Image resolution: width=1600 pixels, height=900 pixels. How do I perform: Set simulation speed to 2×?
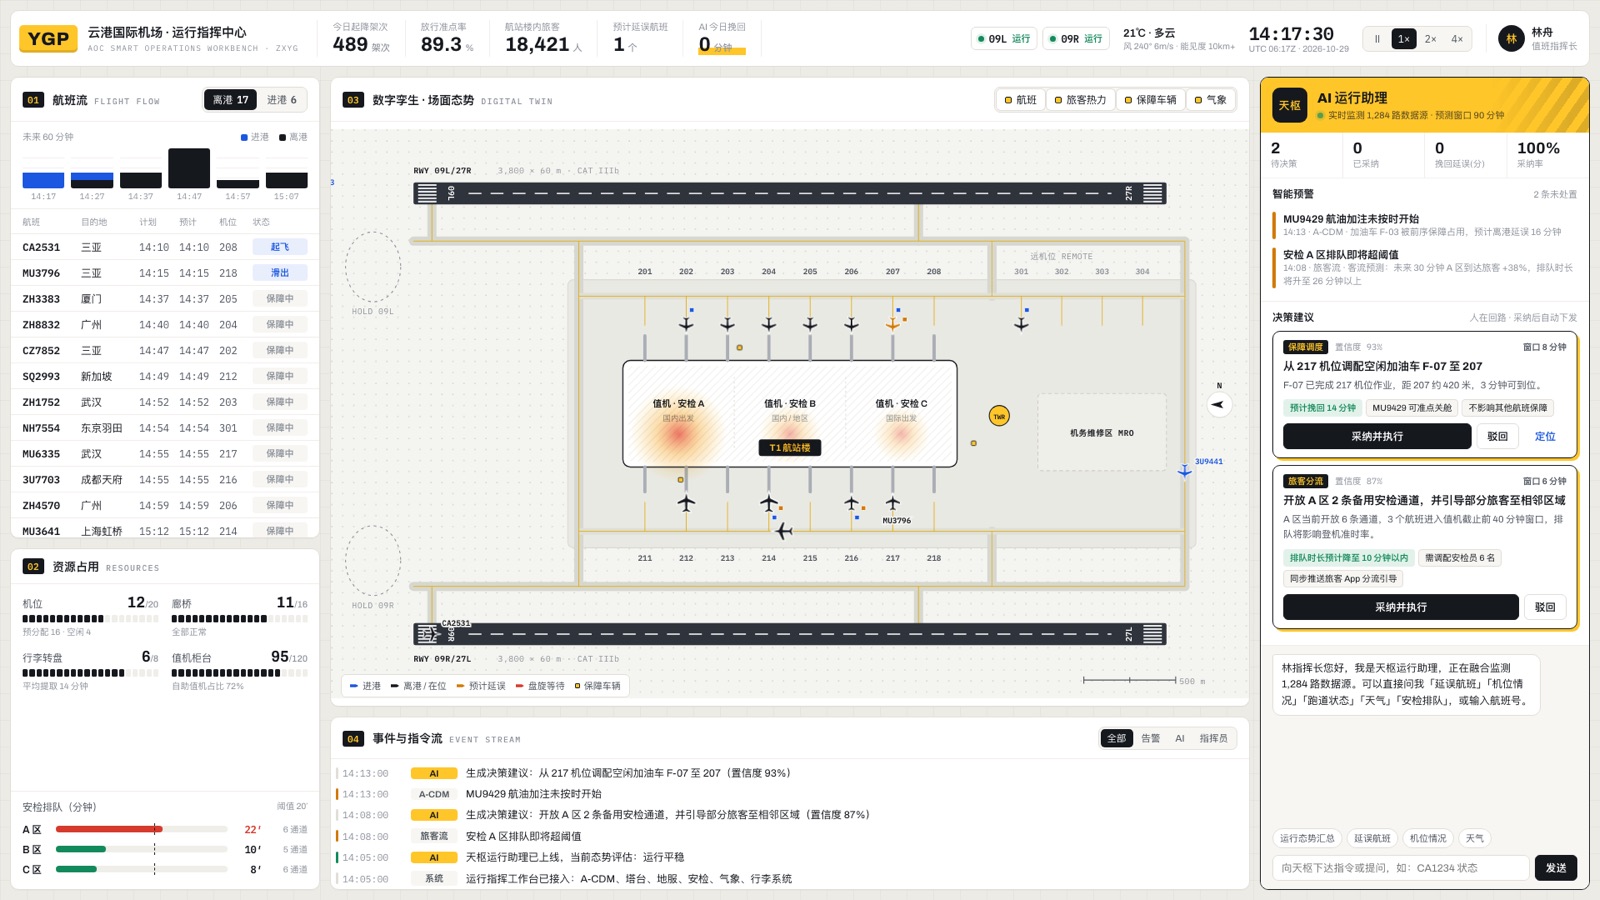[1430, 39]
